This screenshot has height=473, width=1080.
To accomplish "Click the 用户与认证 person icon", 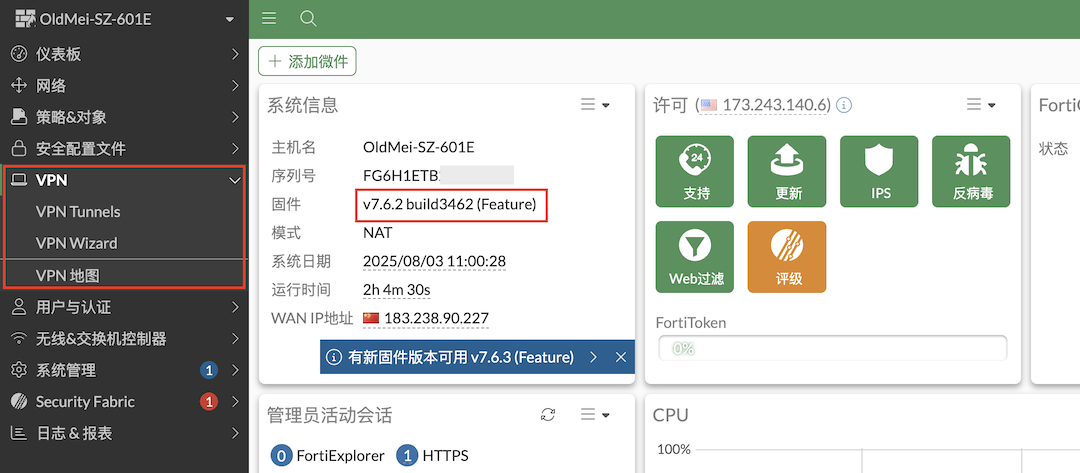I will [19, 307].
